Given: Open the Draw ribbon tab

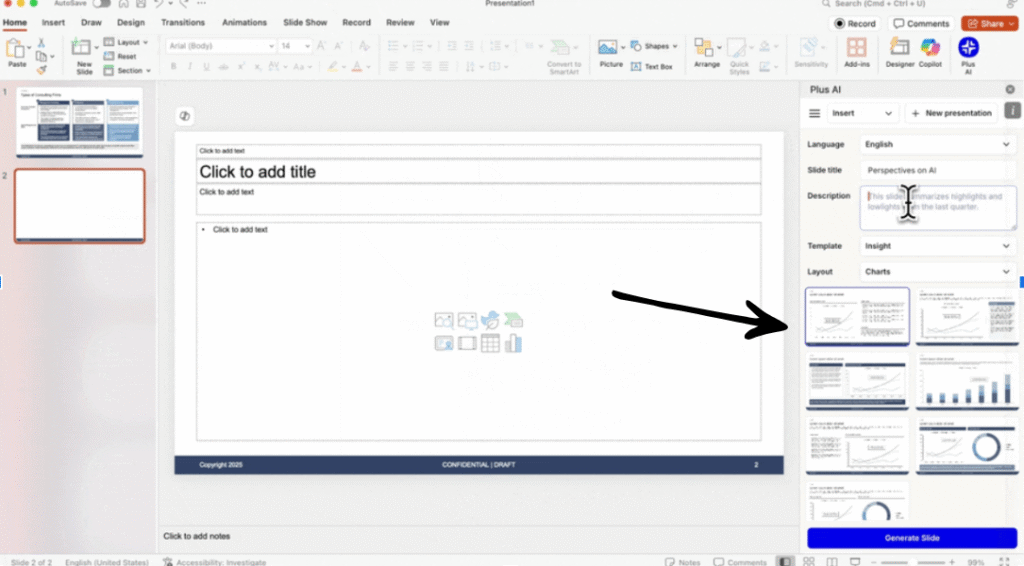Looking at the screenshot, I should pyautogui.click(x=91, y=22).
